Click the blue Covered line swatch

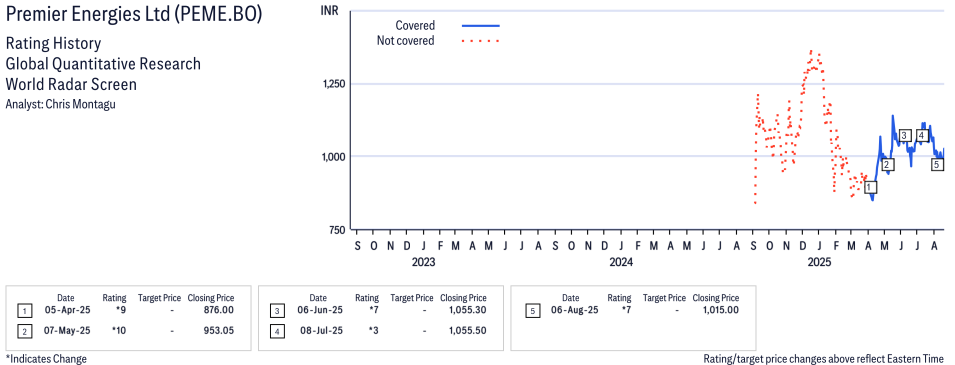(481, 26)
